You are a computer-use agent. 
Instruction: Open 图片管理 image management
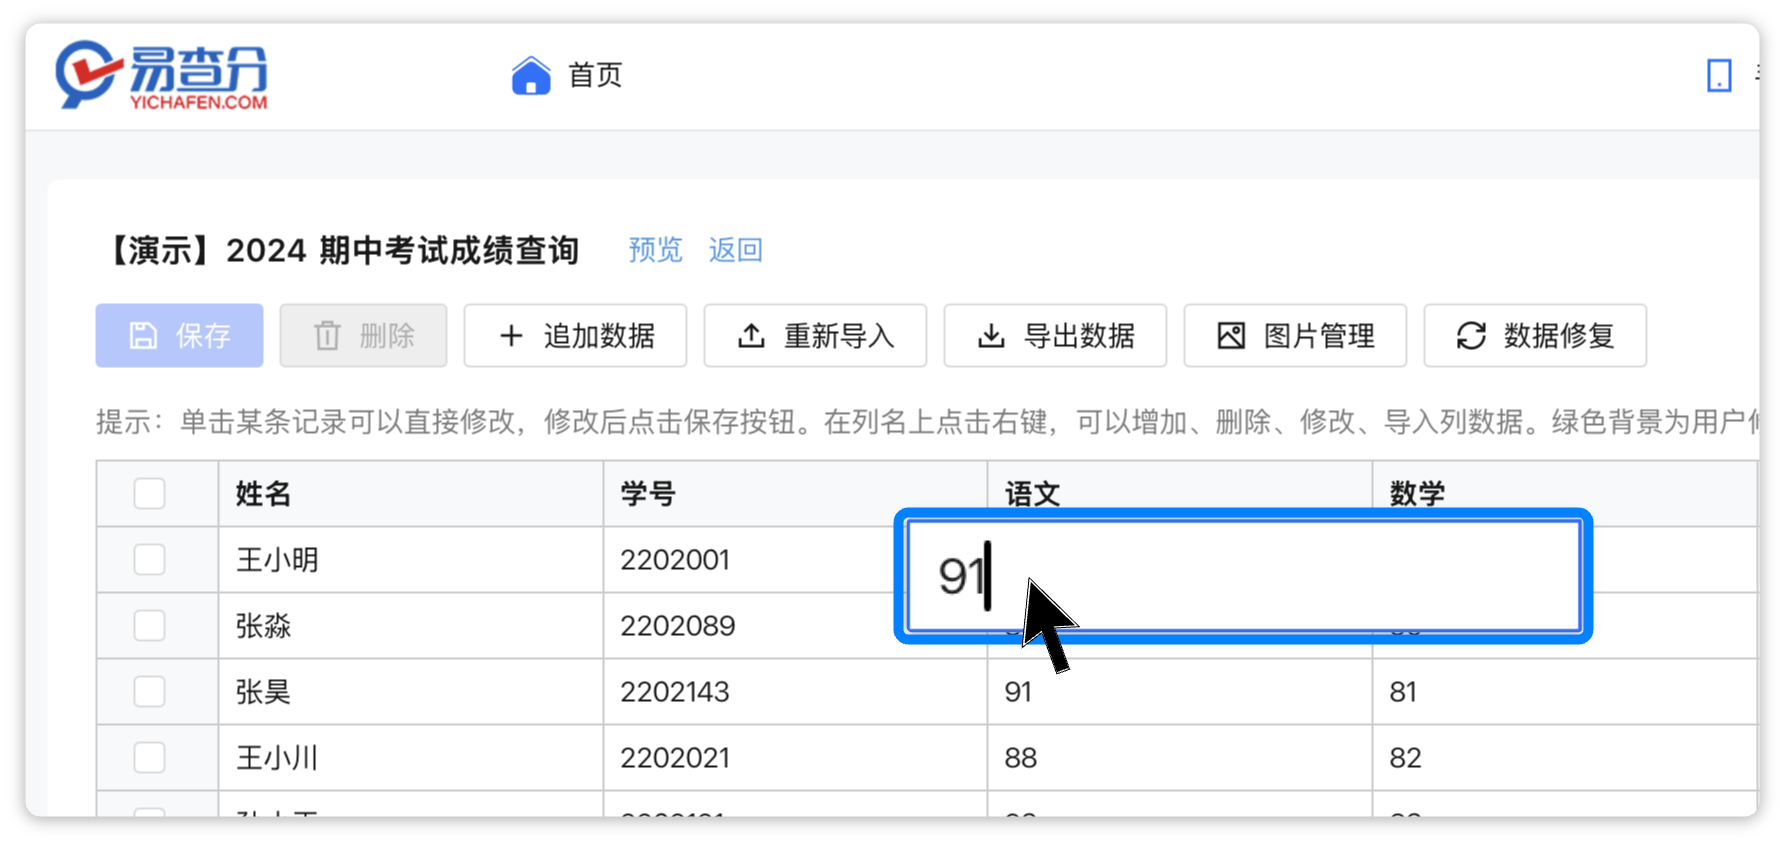(x=1295, y=336)
